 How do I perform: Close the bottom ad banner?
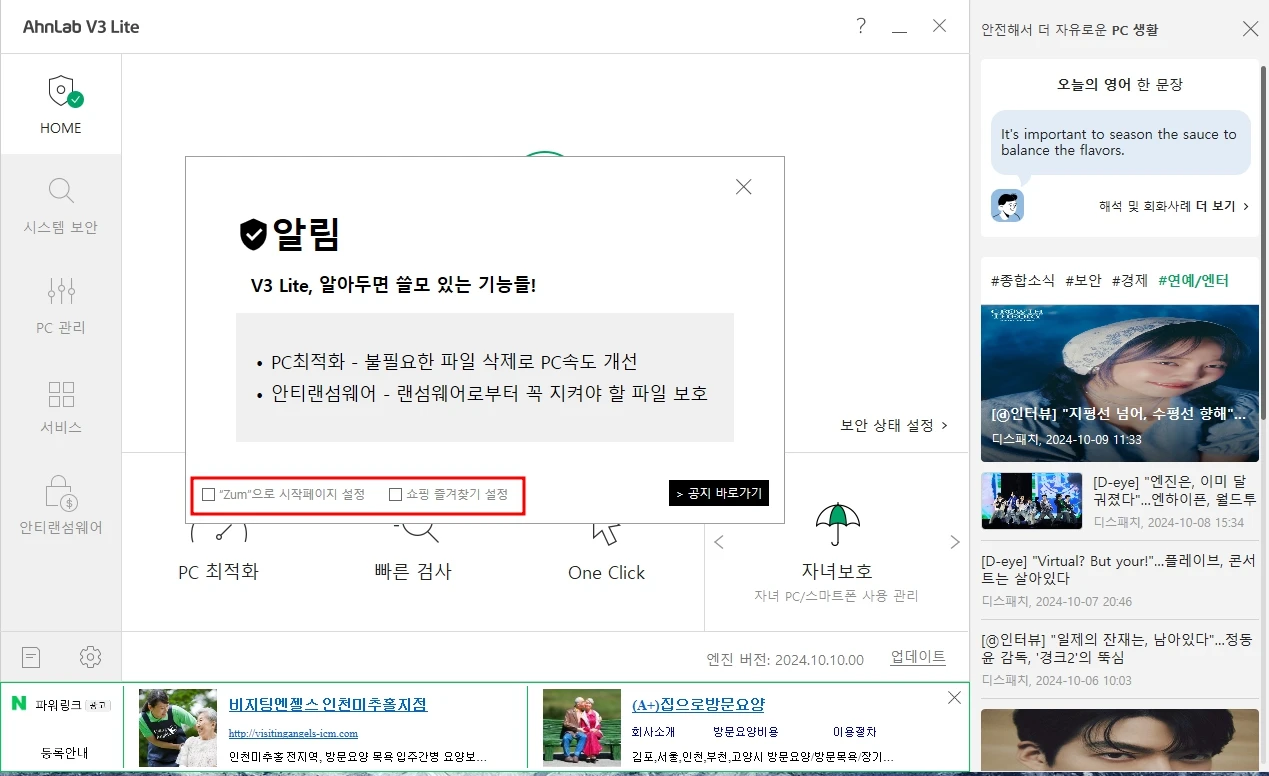click(953, 697)
